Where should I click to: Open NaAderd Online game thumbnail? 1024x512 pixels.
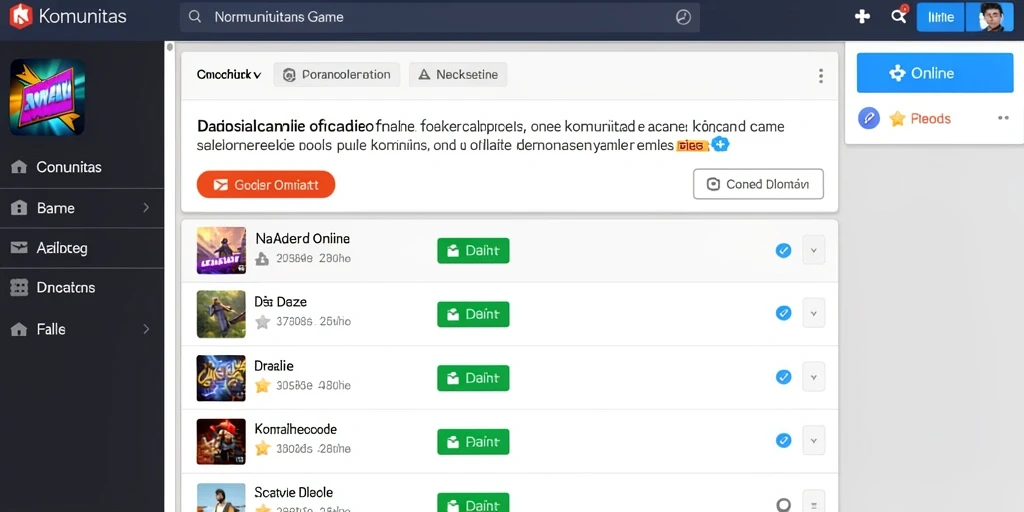pyautogui.click(x=221, y=250)
